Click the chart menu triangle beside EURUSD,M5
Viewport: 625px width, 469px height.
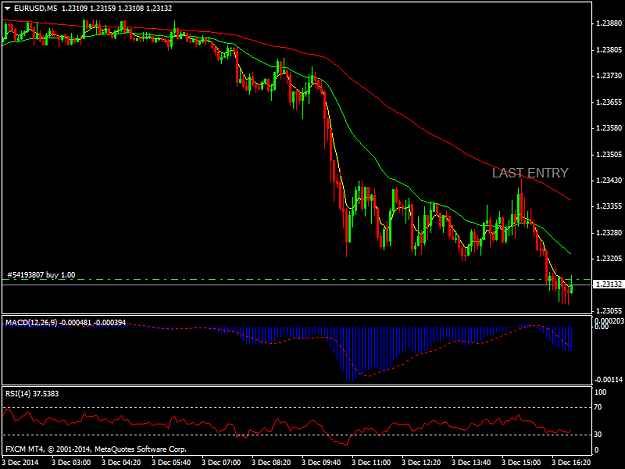[7, 8]
